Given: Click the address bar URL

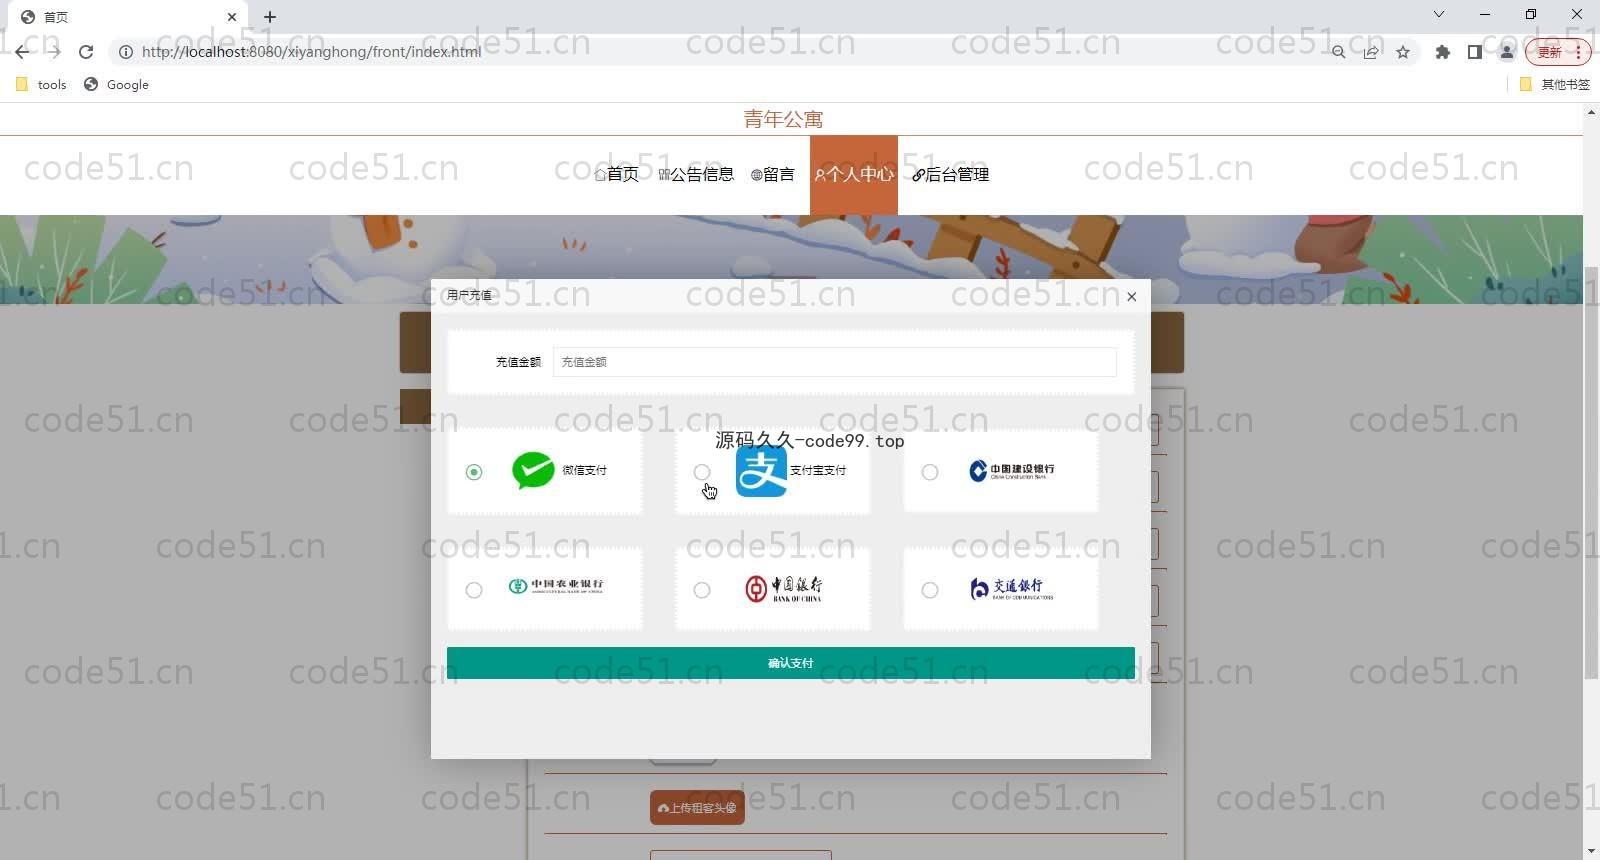Looking at the screenshot, I should 311,52.
